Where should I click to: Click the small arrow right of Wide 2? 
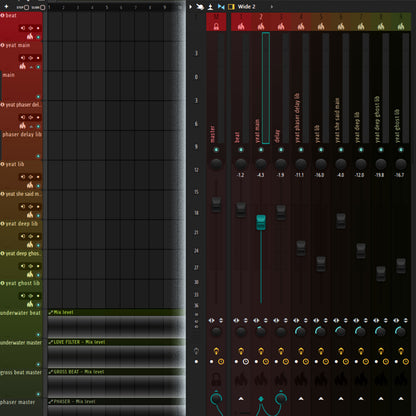click(272, 7)
